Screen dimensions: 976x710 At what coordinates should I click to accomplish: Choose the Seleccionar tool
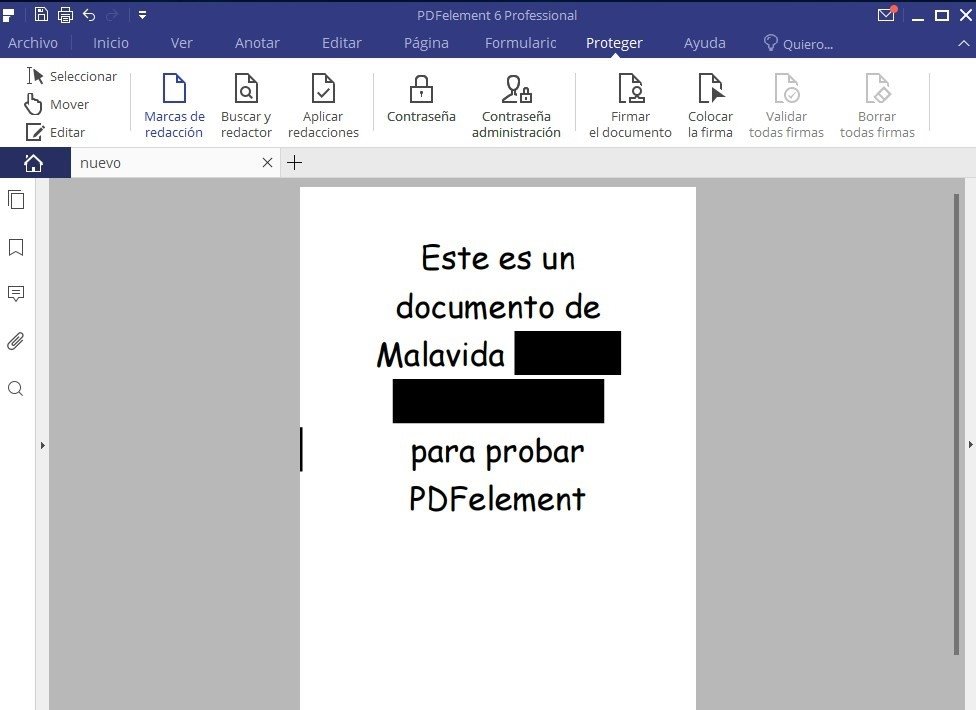coord(72,76)
